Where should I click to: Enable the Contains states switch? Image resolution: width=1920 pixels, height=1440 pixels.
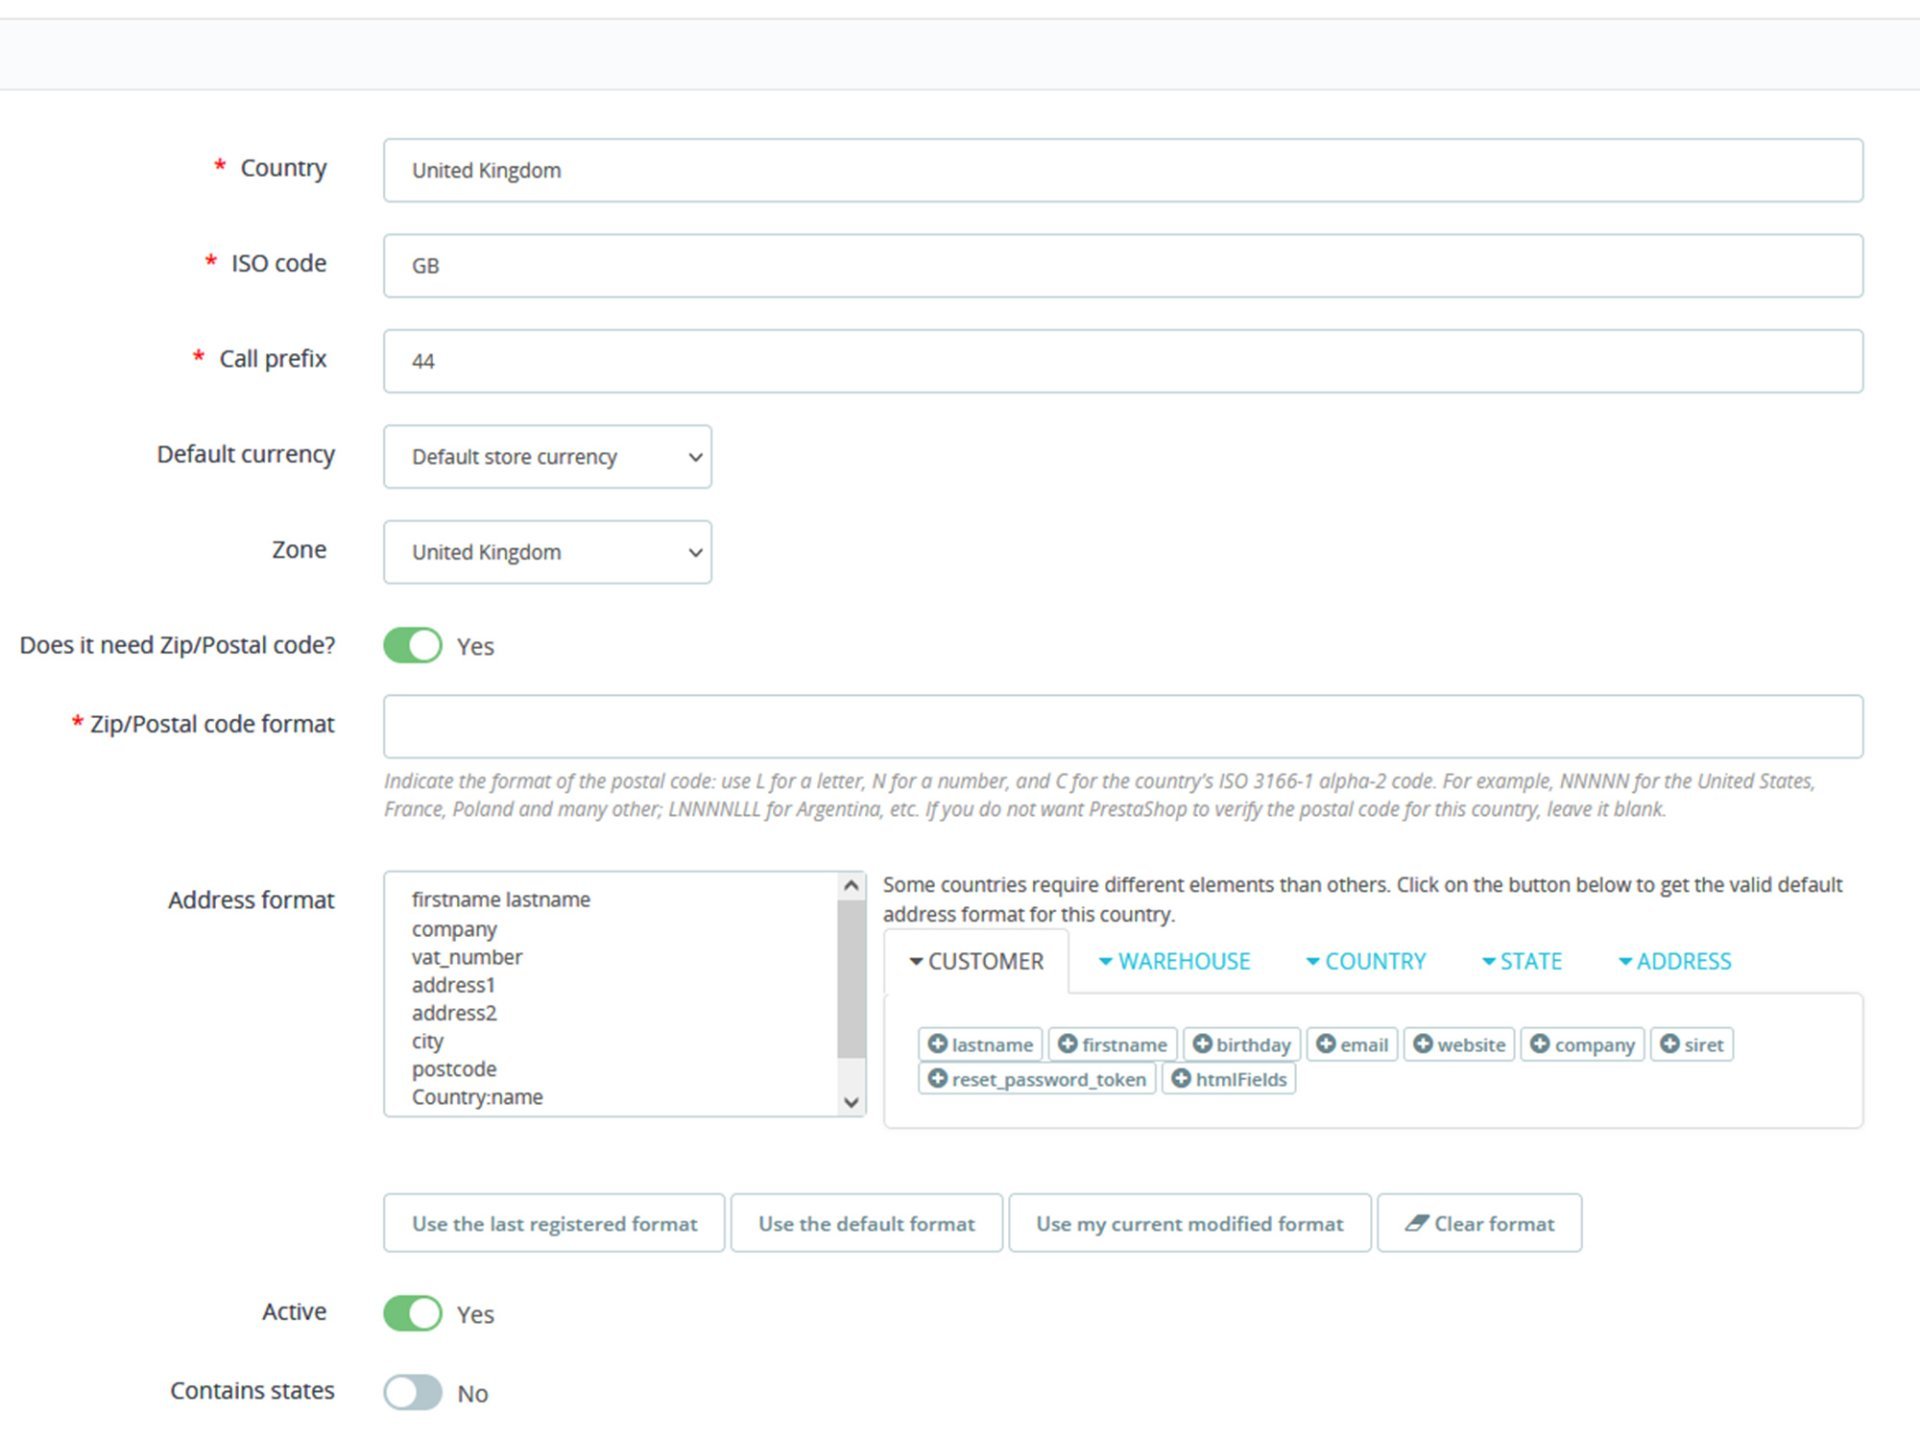412,1392
